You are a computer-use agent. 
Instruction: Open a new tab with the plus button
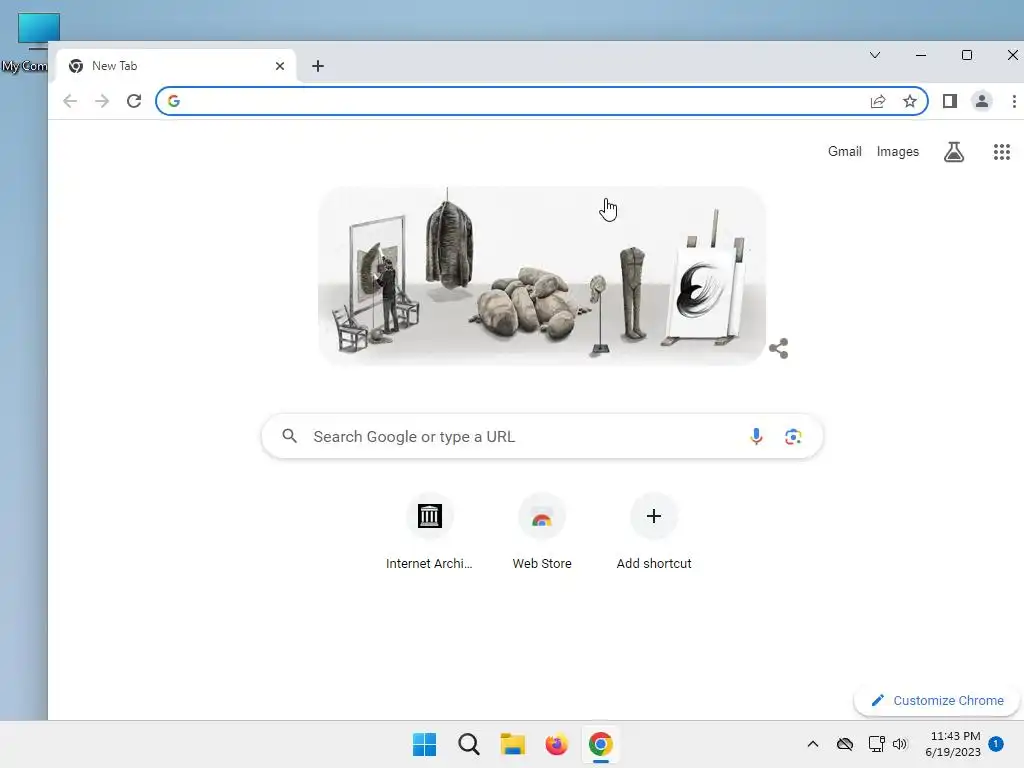318,66
